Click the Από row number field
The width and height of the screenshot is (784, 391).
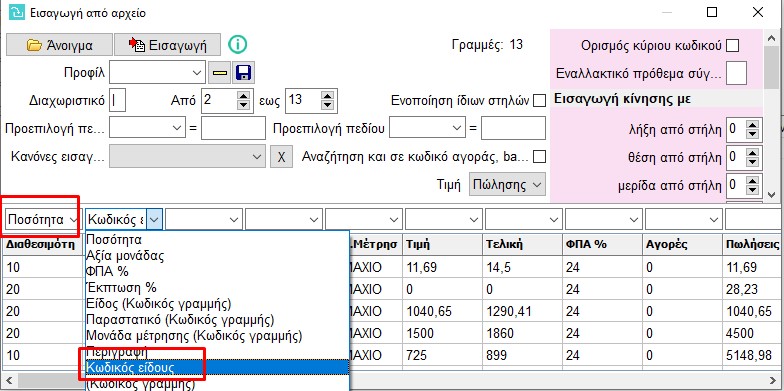(218, 100)
